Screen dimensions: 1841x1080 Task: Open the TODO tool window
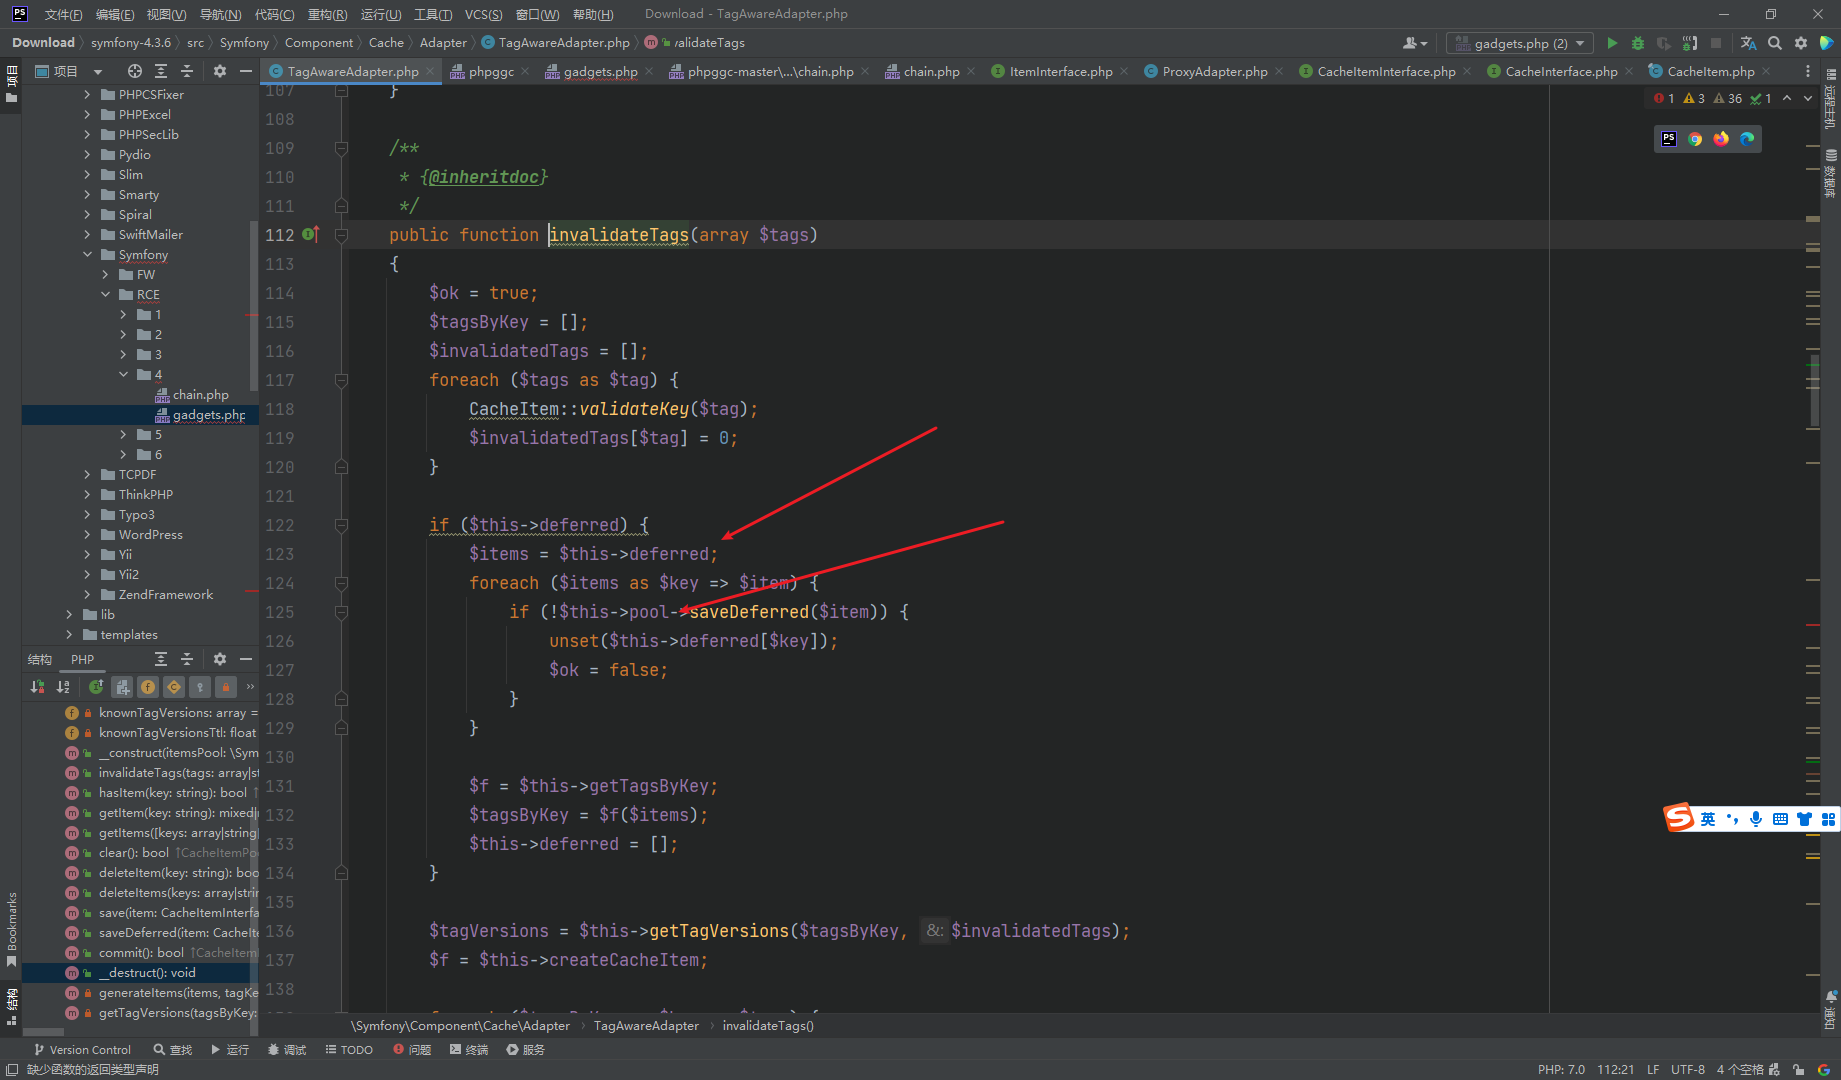(349, 1050)
